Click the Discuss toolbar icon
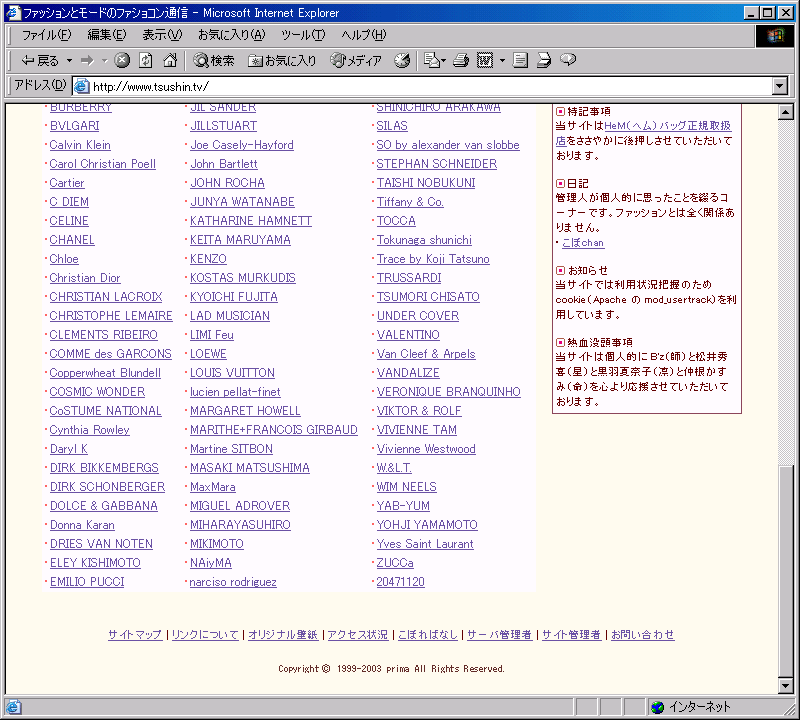This screenshot has width=800, height=720. point(520,61)
